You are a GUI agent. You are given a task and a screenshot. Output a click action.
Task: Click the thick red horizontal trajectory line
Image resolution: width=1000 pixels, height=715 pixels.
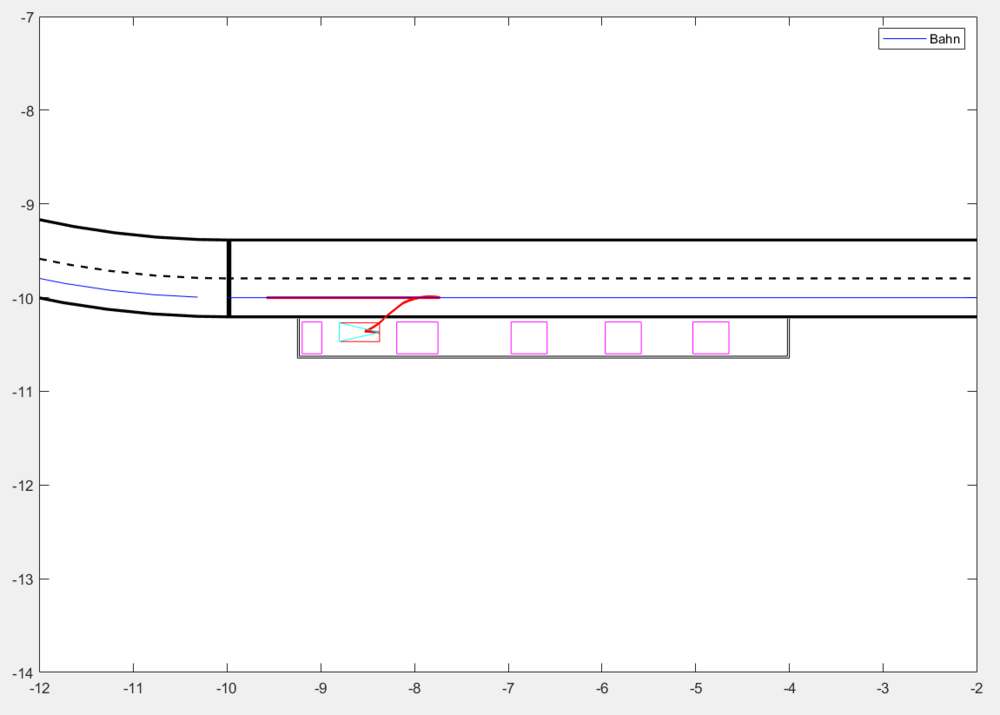click(330, 297)
